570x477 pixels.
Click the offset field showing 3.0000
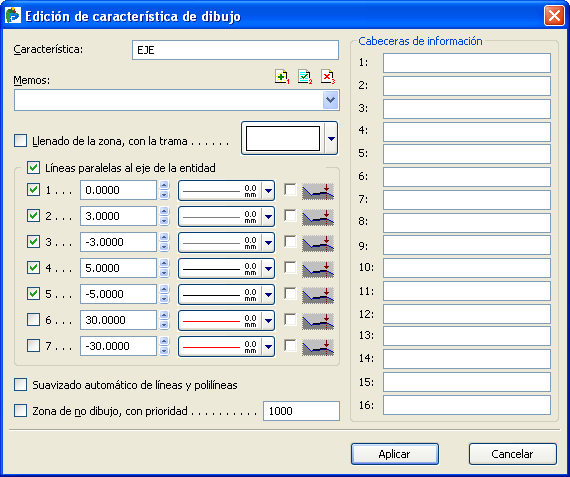119,216
